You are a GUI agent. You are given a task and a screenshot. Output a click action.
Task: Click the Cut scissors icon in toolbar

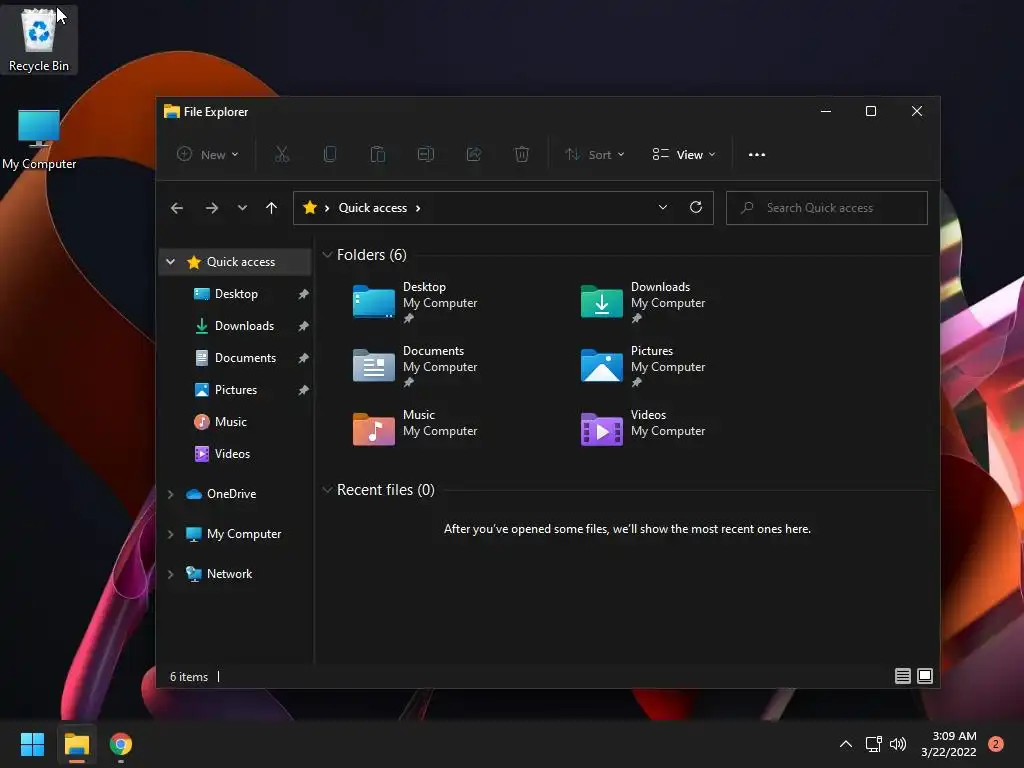pyautogui.click(x=281, y=154)
